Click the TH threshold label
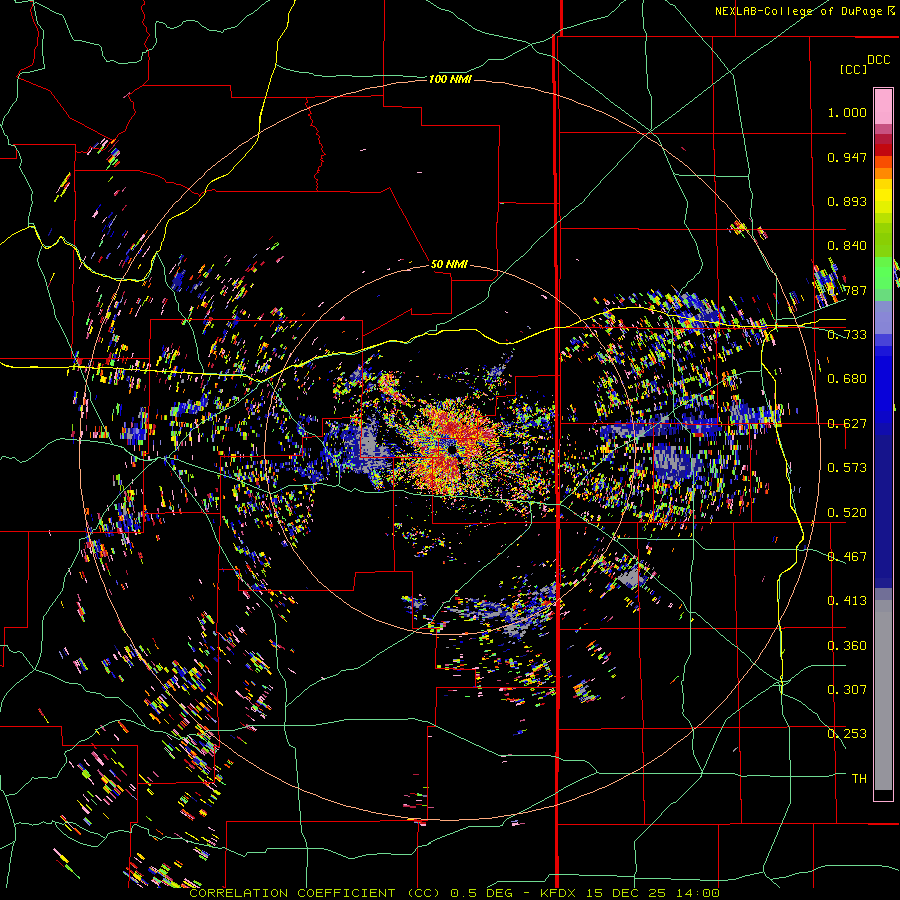 [x=859, y=779]
